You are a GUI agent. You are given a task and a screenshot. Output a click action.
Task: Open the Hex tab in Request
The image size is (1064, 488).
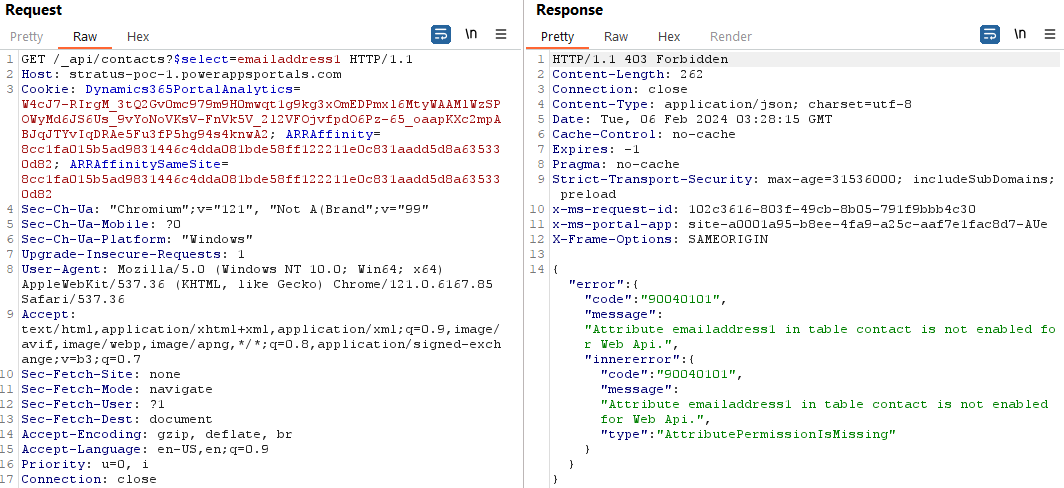(x=138, y=37)
